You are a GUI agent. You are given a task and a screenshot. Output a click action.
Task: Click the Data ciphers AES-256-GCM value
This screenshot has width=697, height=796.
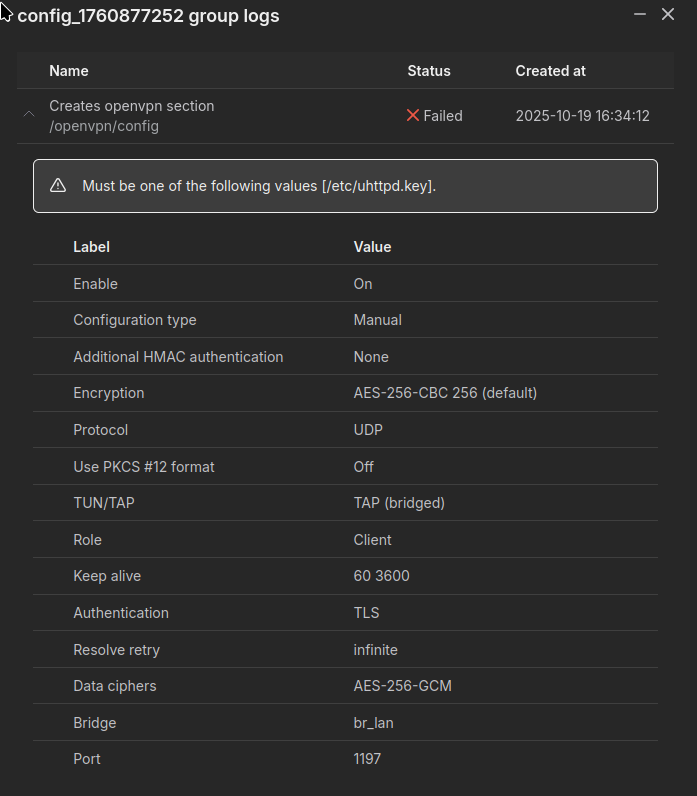tap(402, 686)
